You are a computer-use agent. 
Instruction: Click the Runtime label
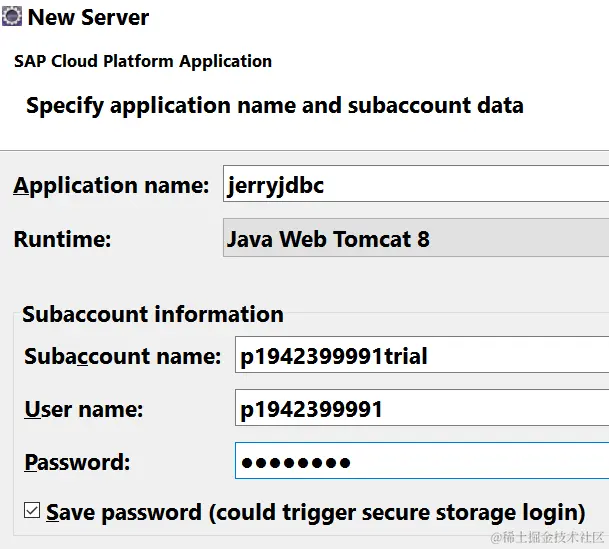62,240
